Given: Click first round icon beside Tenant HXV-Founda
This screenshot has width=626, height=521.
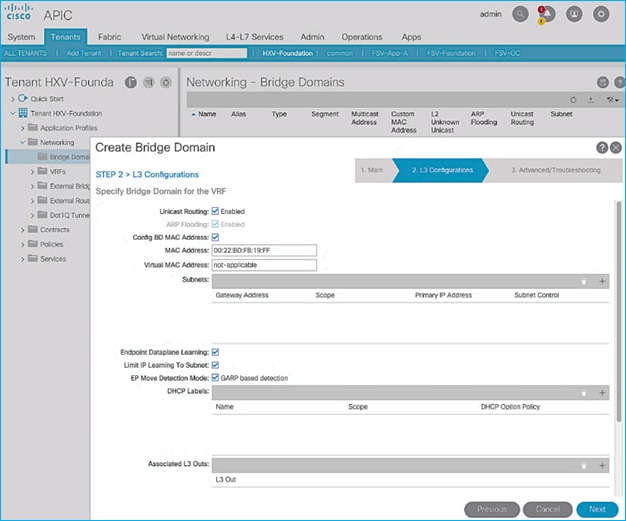Looking at the screenshot, I should pos(131,82).
